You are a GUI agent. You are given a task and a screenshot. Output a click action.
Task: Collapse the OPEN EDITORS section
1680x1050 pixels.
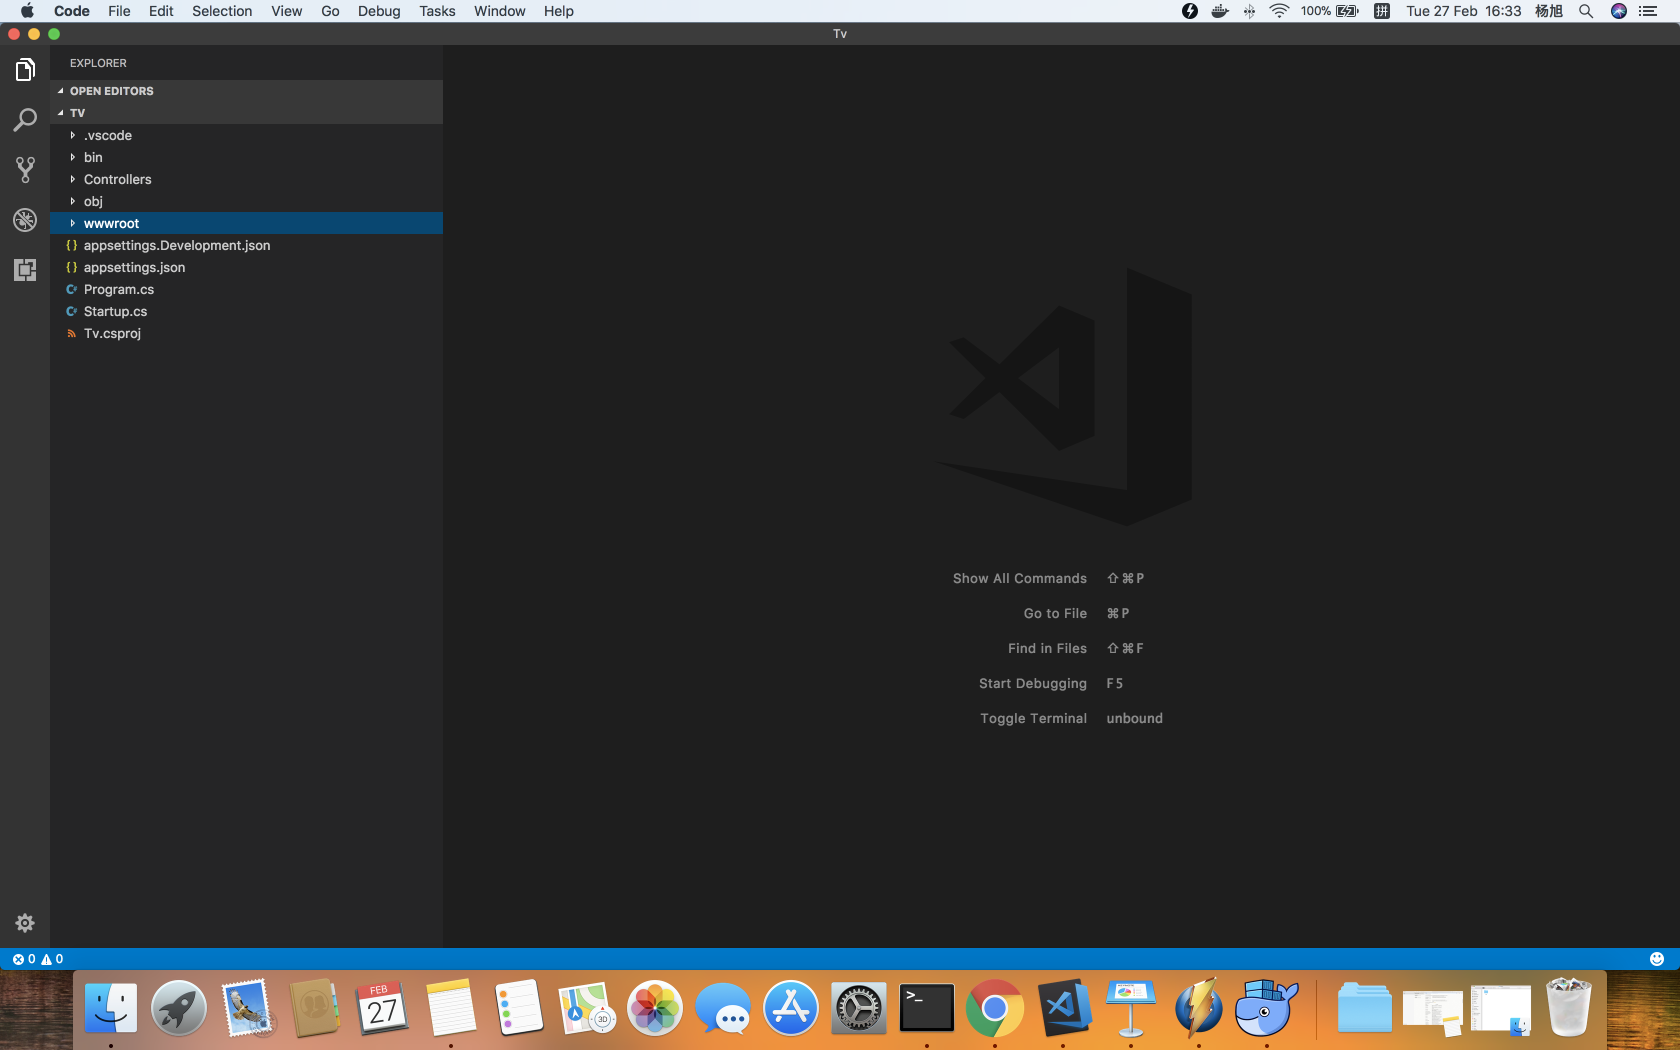point(246,91)
